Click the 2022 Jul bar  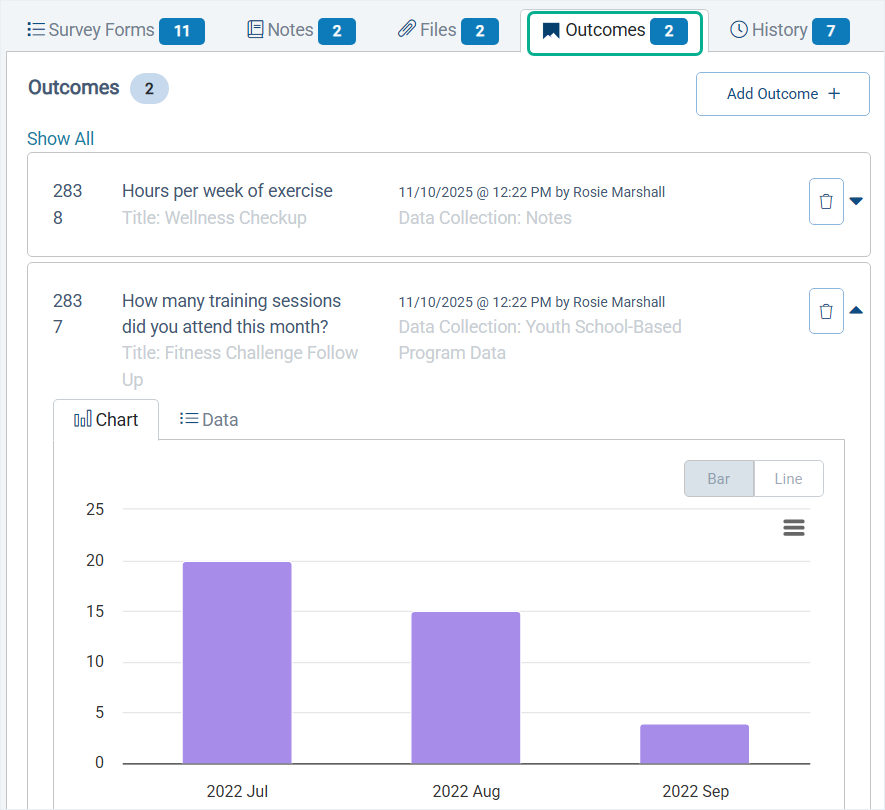(237, 663)
